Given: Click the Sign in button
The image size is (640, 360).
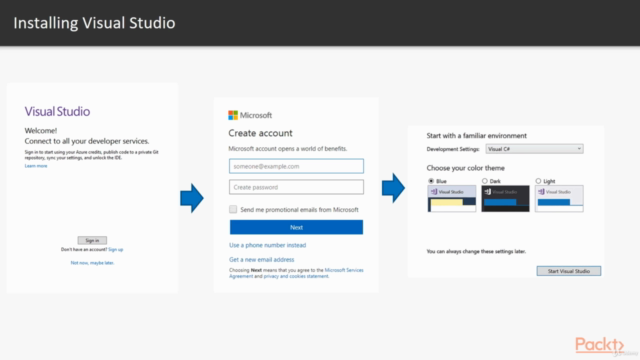Looking at the screenshot, I should [92, 240].
